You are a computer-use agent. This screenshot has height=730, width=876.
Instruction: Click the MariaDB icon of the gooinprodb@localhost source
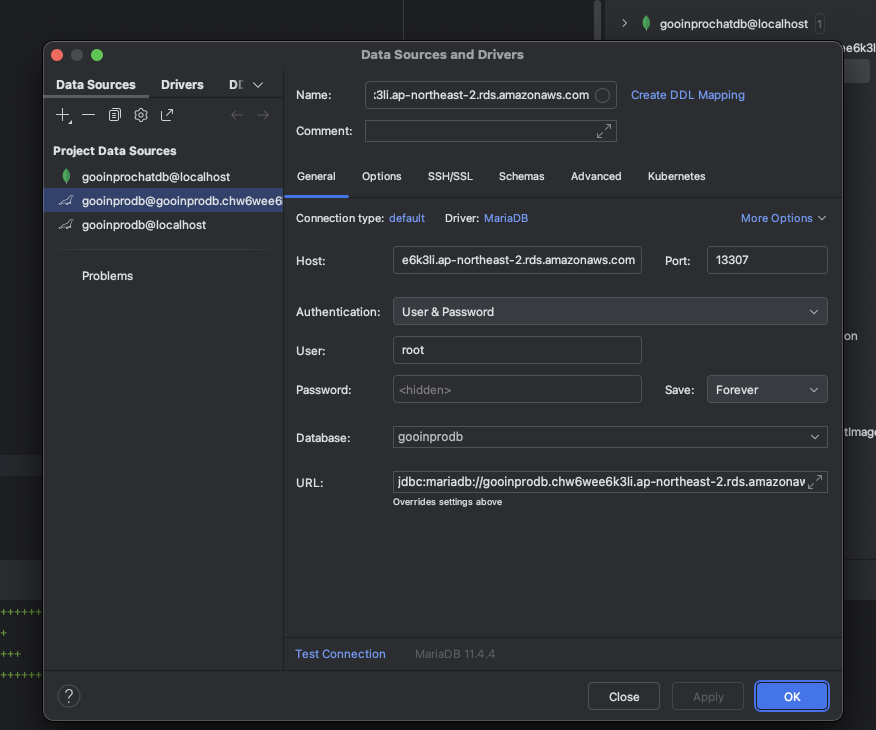click(66, 225)
